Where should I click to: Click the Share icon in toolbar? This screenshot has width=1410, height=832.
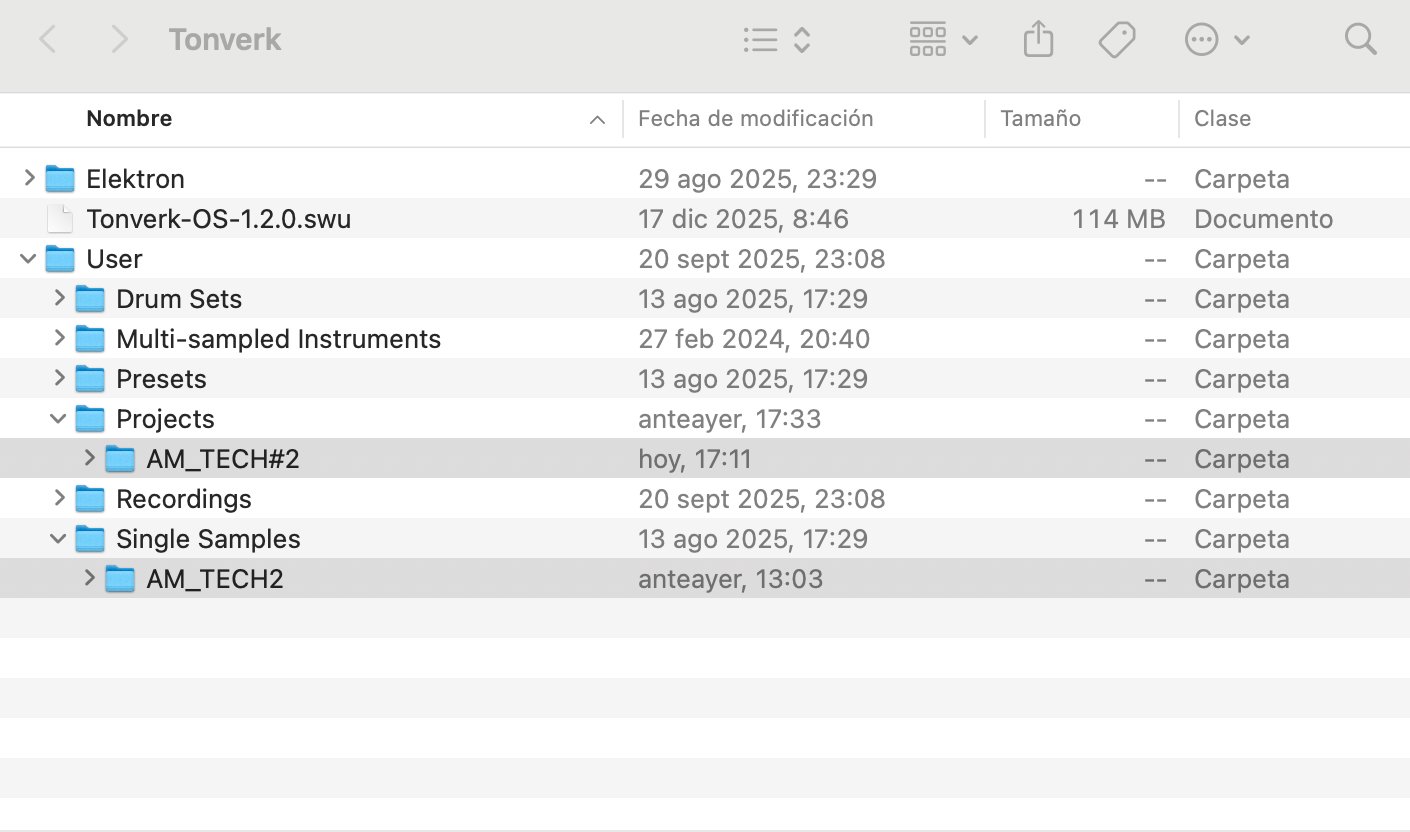point(1038,40)
